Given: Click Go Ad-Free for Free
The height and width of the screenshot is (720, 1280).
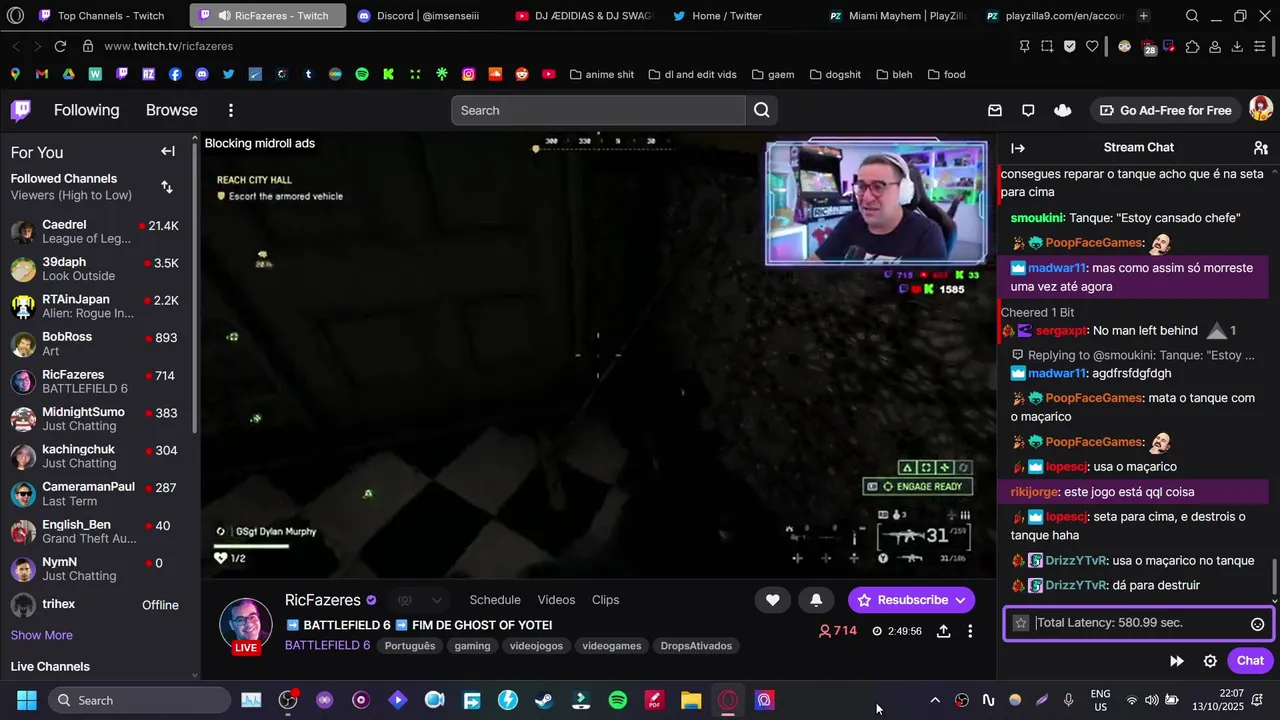Looking at the screenshot, I should (x=1165, y=110).
